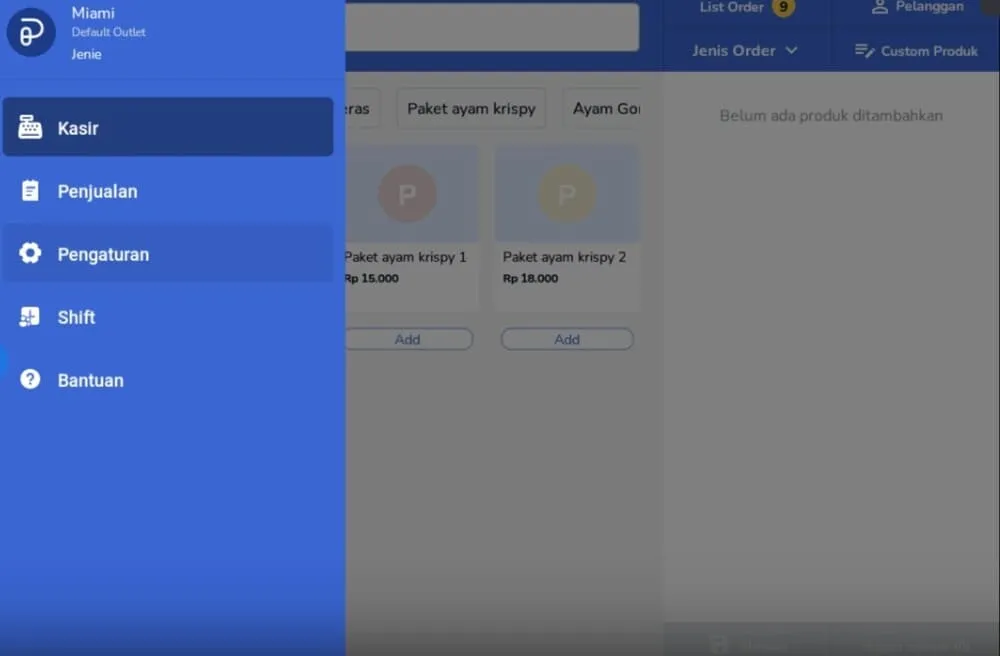The width and height of the screenshot is (1000, 656).
Task: Add Paket ayam krispy 2 to order
Action: (x=567, y=340)
